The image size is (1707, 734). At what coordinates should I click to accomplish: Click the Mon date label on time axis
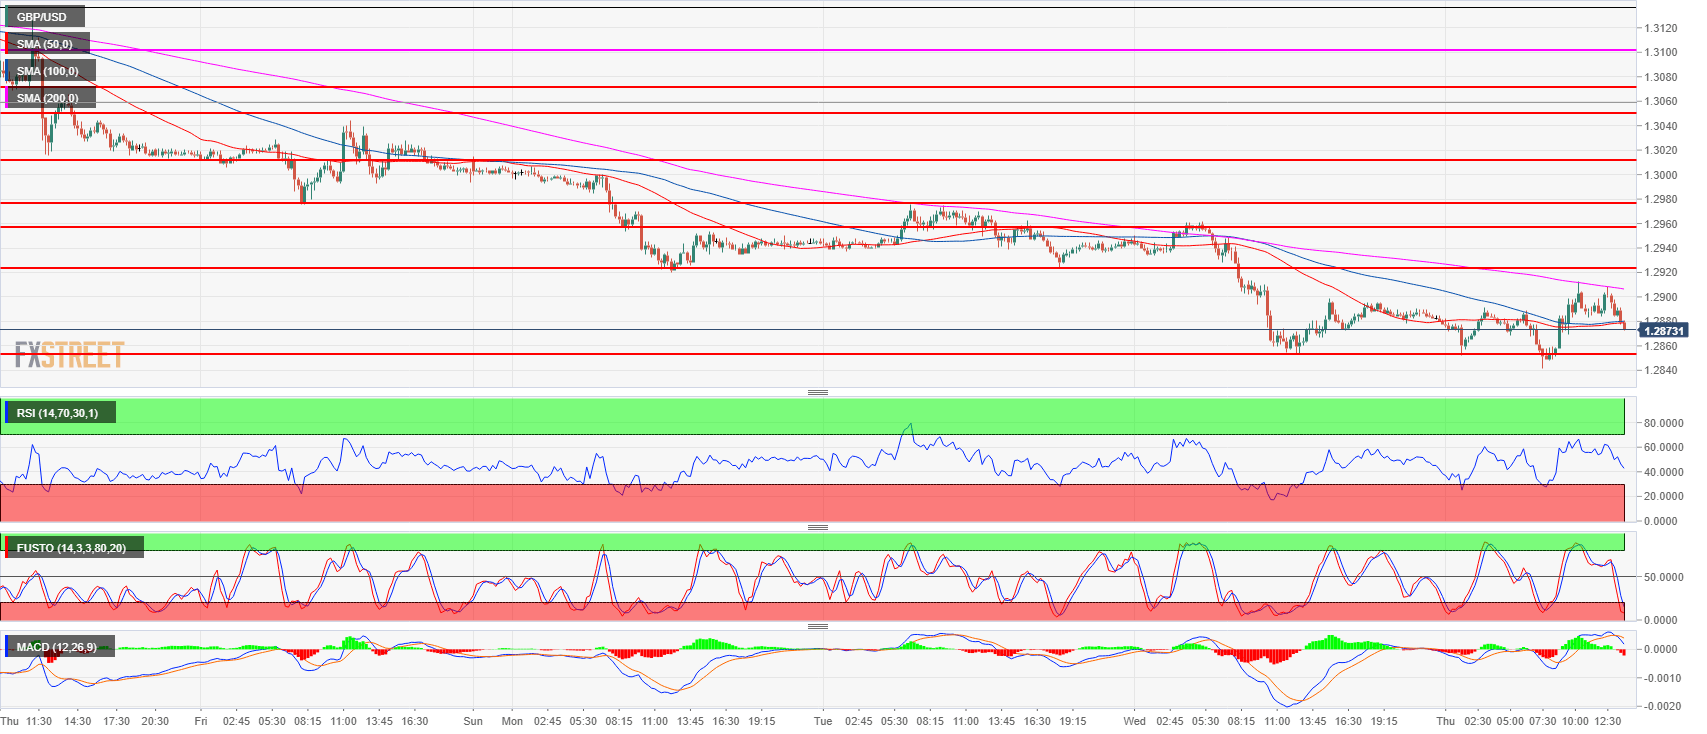[512, 721]
